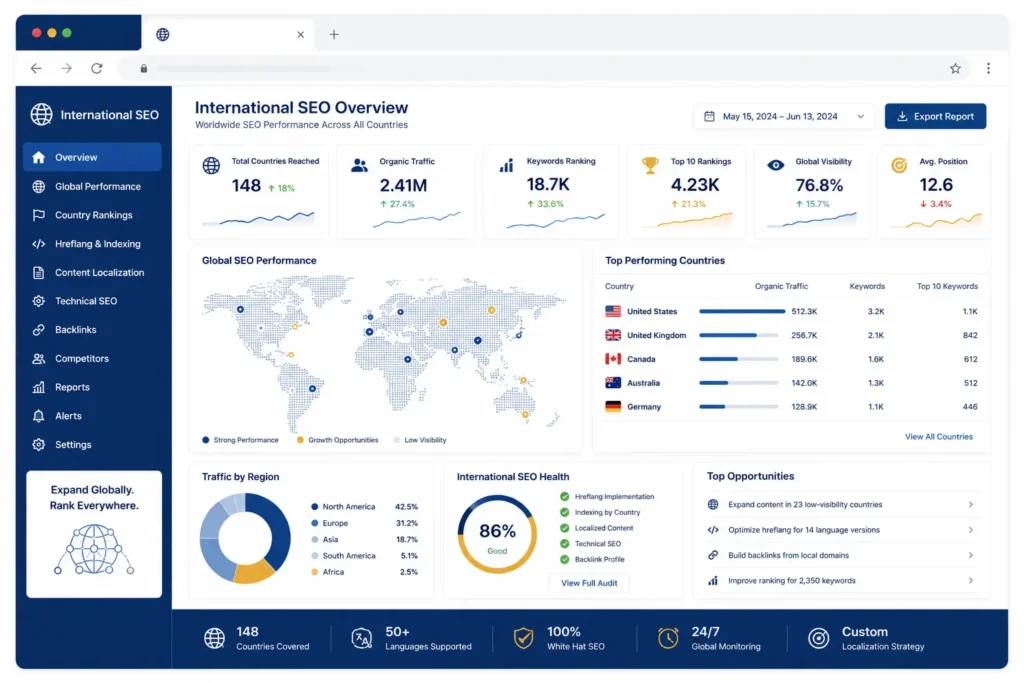1024x683 pixels.
Task: Click the Organic Traffic people icon
Action: pos(359,165)
